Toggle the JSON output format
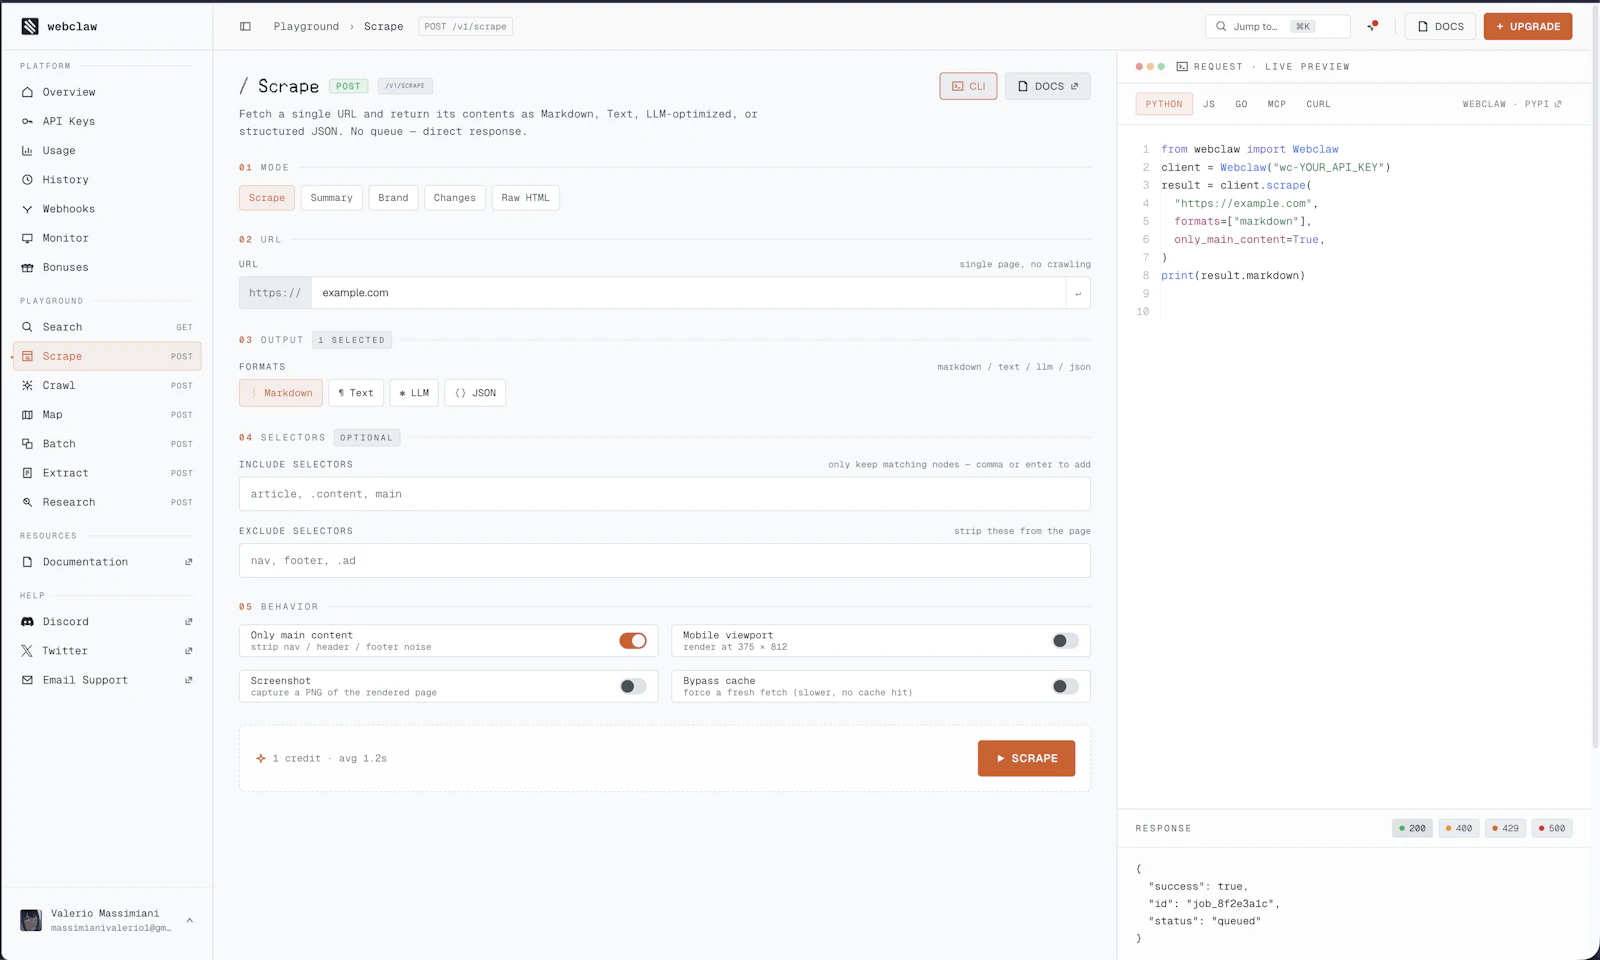Viewport: 1600px width, 960px height. [475, 393]
